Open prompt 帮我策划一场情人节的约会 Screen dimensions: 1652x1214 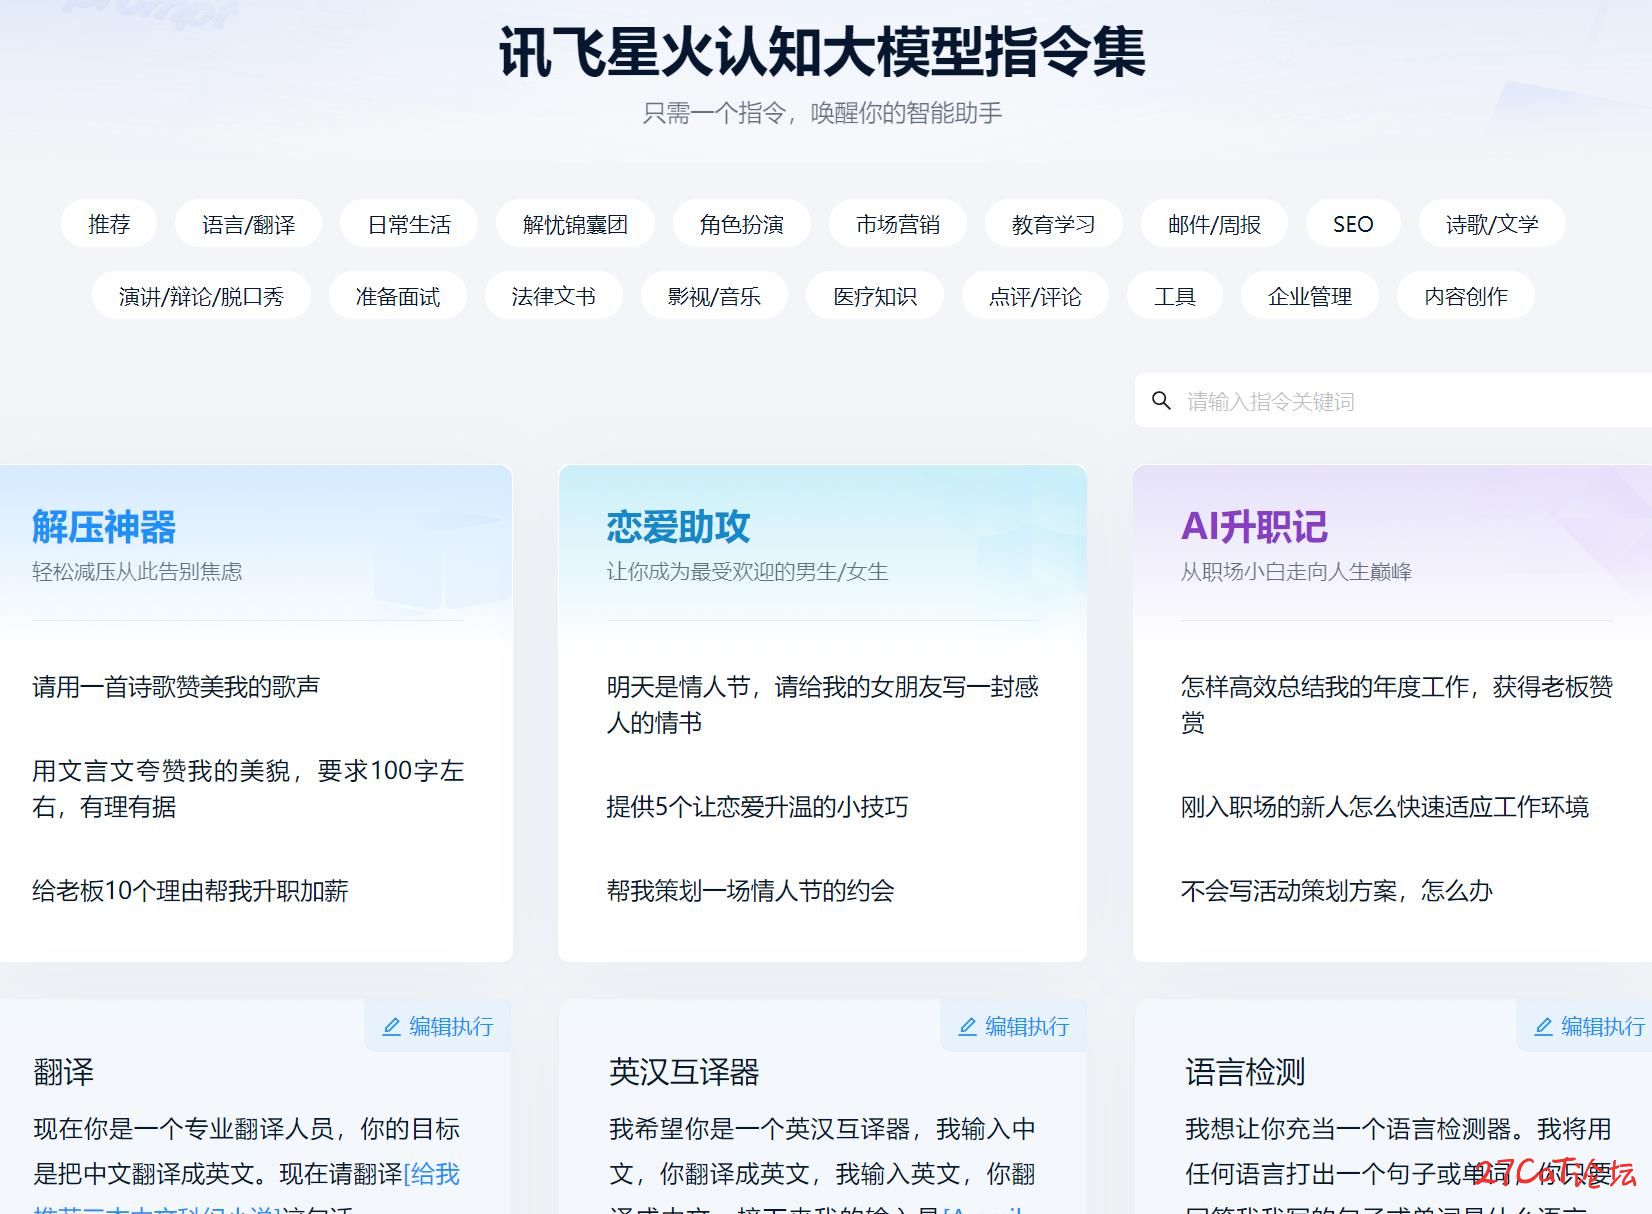click(750, 891)
